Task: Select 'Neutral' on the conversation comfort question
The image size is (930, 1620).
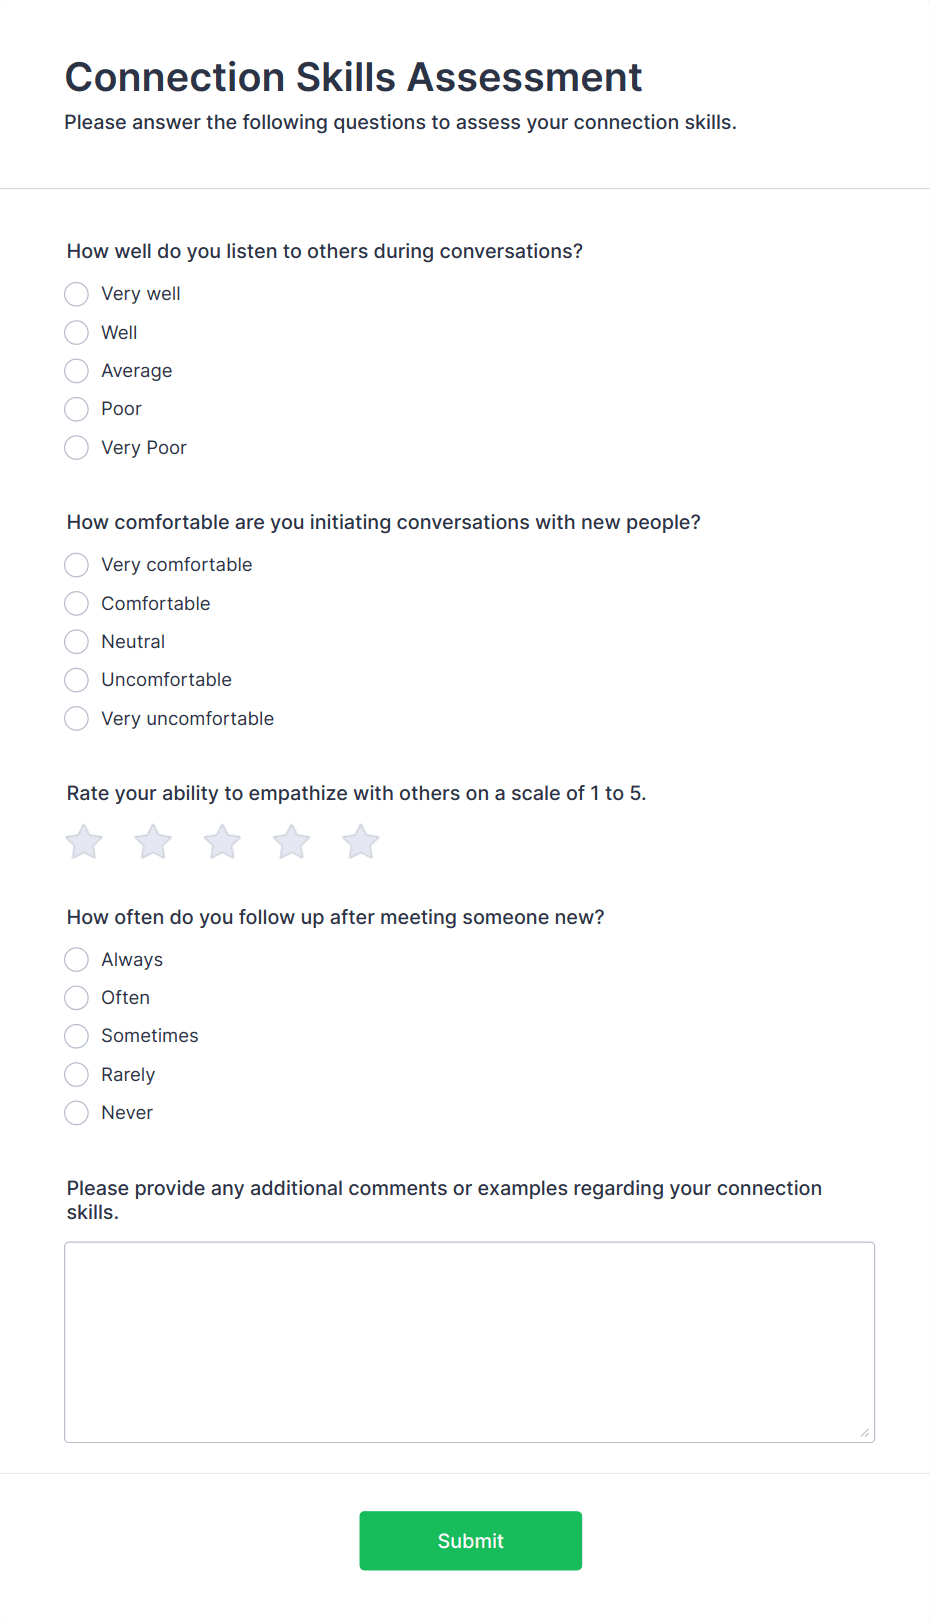Action: 76,641
